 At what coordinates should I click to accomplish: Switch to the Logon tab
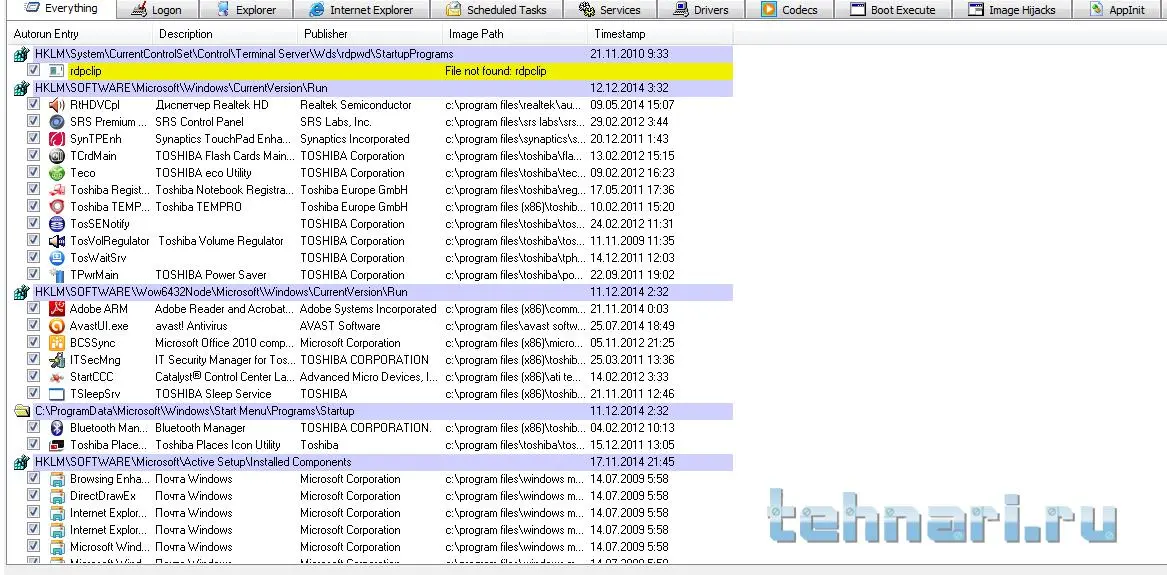pos(156,10)
